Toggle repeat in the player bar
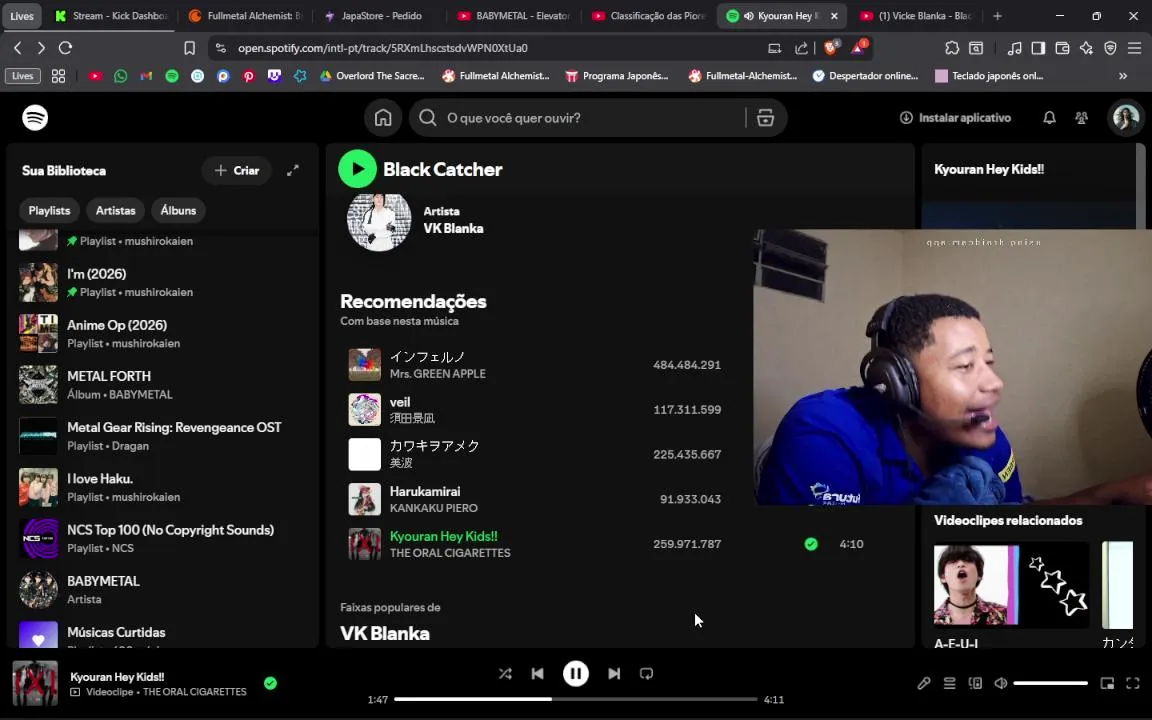The image size is (1152, 720). [x=647, y=674]
